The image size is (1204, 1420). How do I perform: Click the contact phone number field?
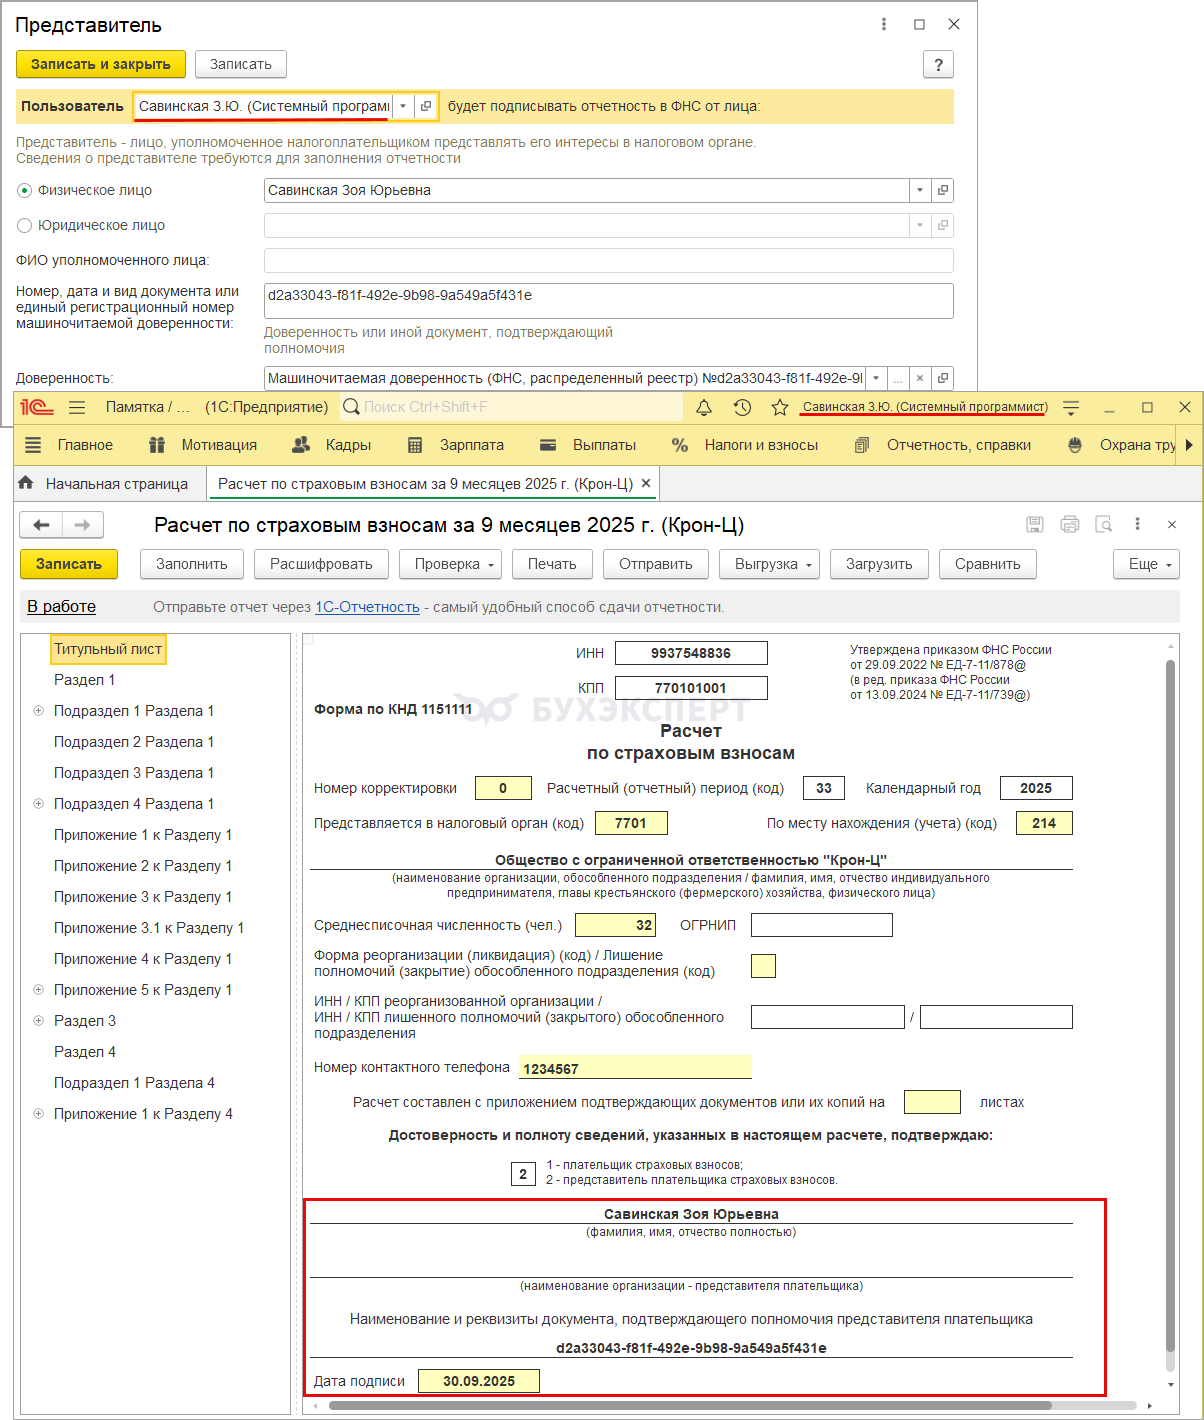634,1068
